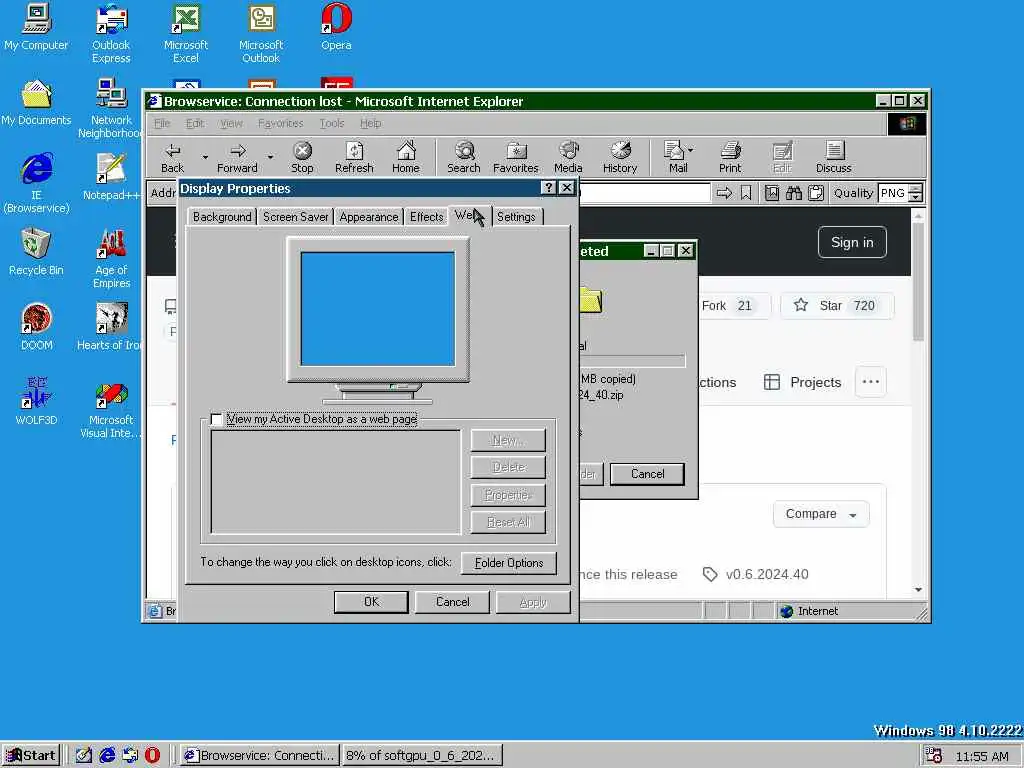Image resolution: width=1024 pixels, height=768 pixels.
Task: Select the Microsoft Excel desktop shortcut
Action: pos(185,34)
